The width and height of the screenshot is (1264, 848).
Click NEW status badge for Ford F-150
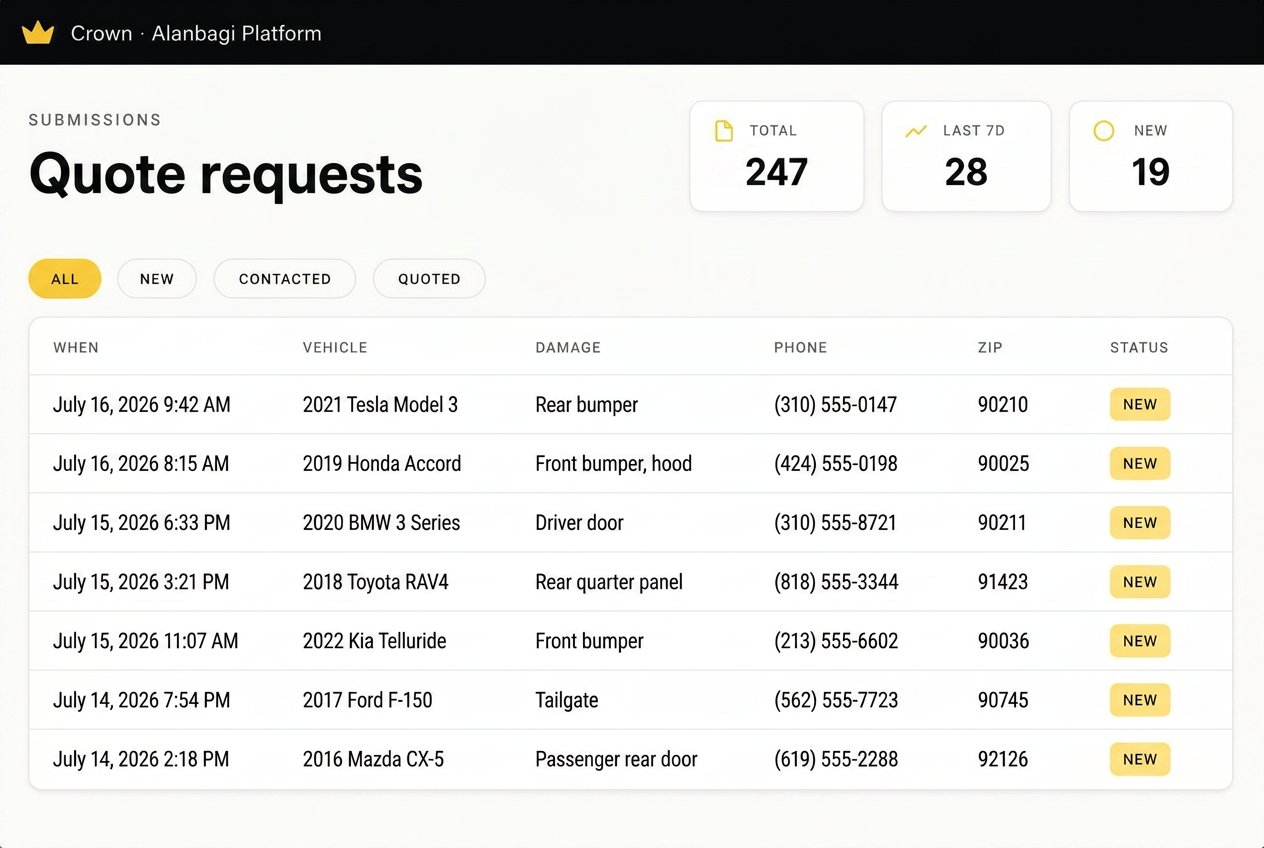(x=1140, y=700)
